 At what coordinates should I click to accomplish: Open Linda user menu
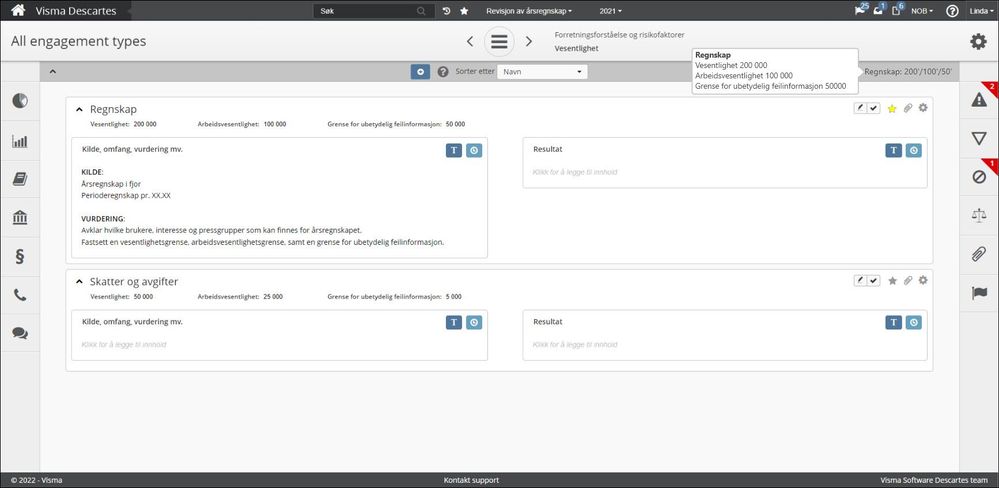click(x=979, y=11)
